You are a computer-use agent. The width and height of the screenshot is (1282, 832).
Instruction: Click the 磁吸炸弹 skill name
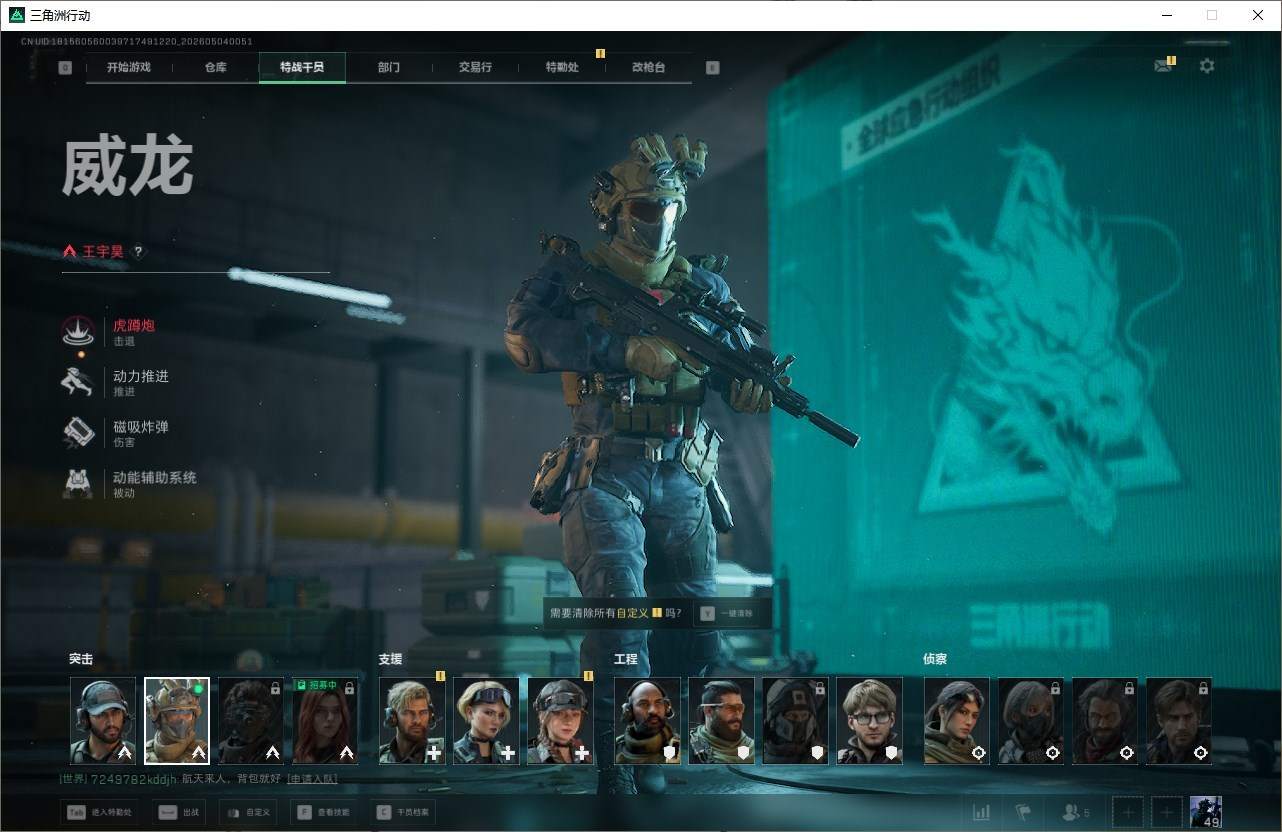pos(141,427)
